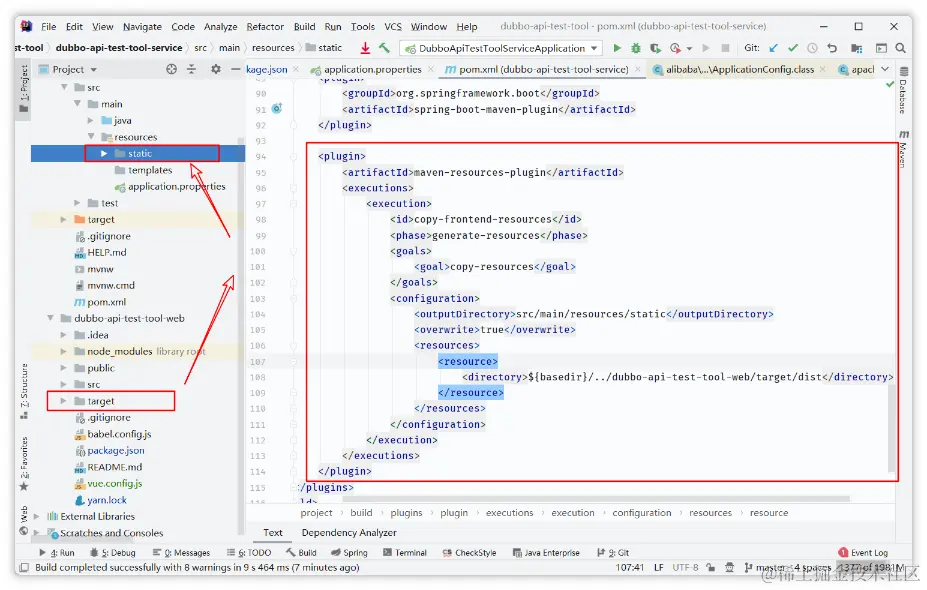This screenshot has height=590, width=927.
Task: Show hidden editor tabs chevron
Action: click(x=885, y=69)
